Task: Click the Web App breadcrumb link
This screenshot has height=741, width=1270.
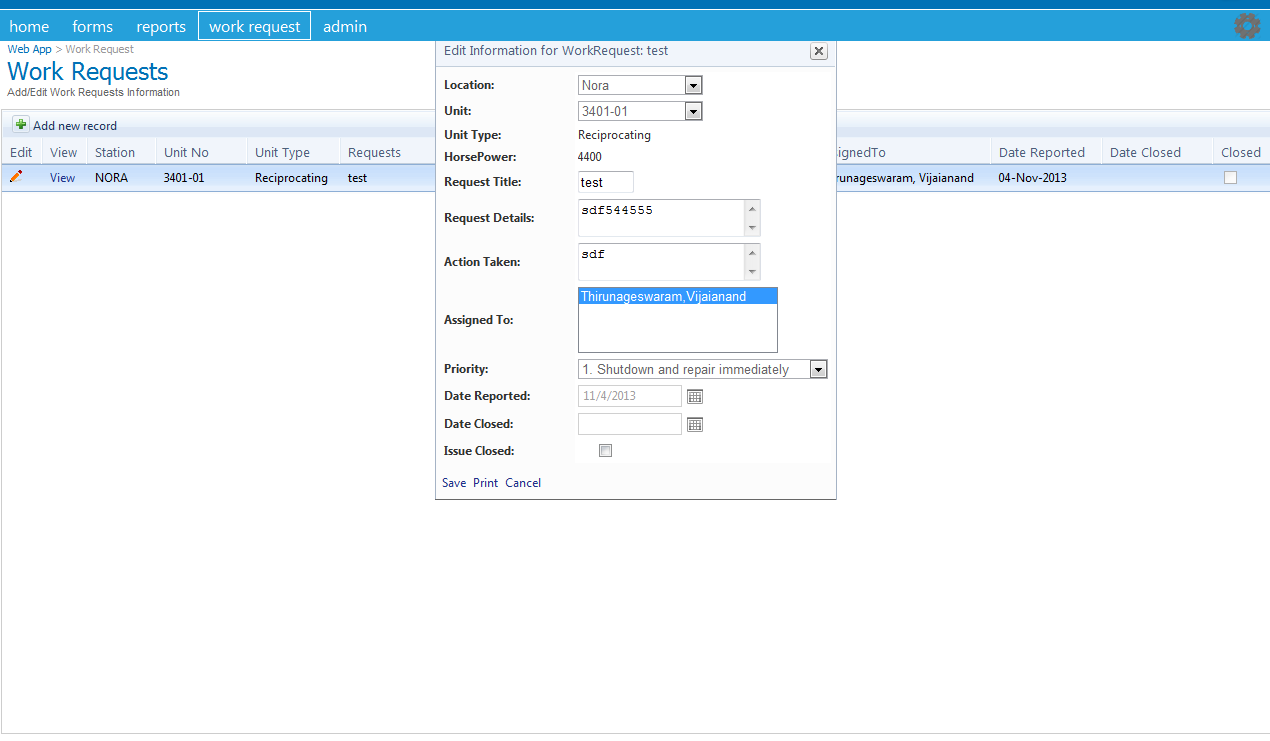Action: [x=29, y=49]
